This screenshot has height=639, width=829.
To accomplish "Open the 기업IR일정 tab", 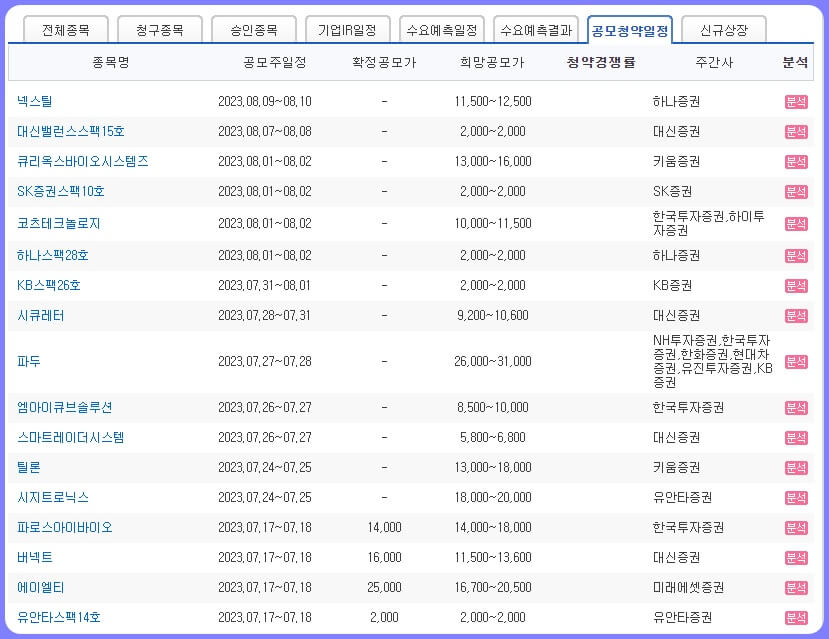I will click(x=348, y=30).
